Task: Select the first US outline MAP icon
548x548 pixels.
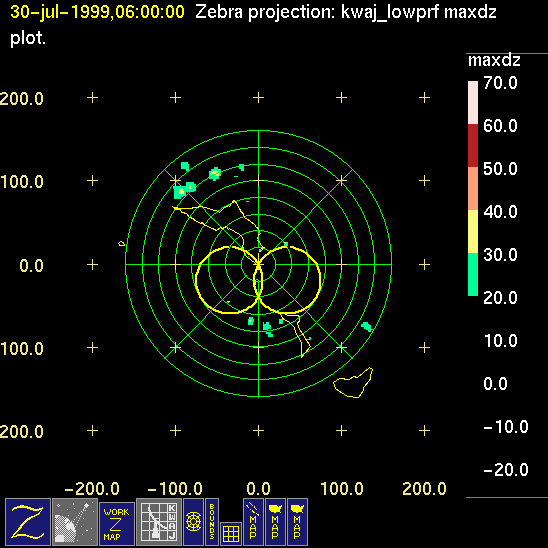Action: (275, 522)
